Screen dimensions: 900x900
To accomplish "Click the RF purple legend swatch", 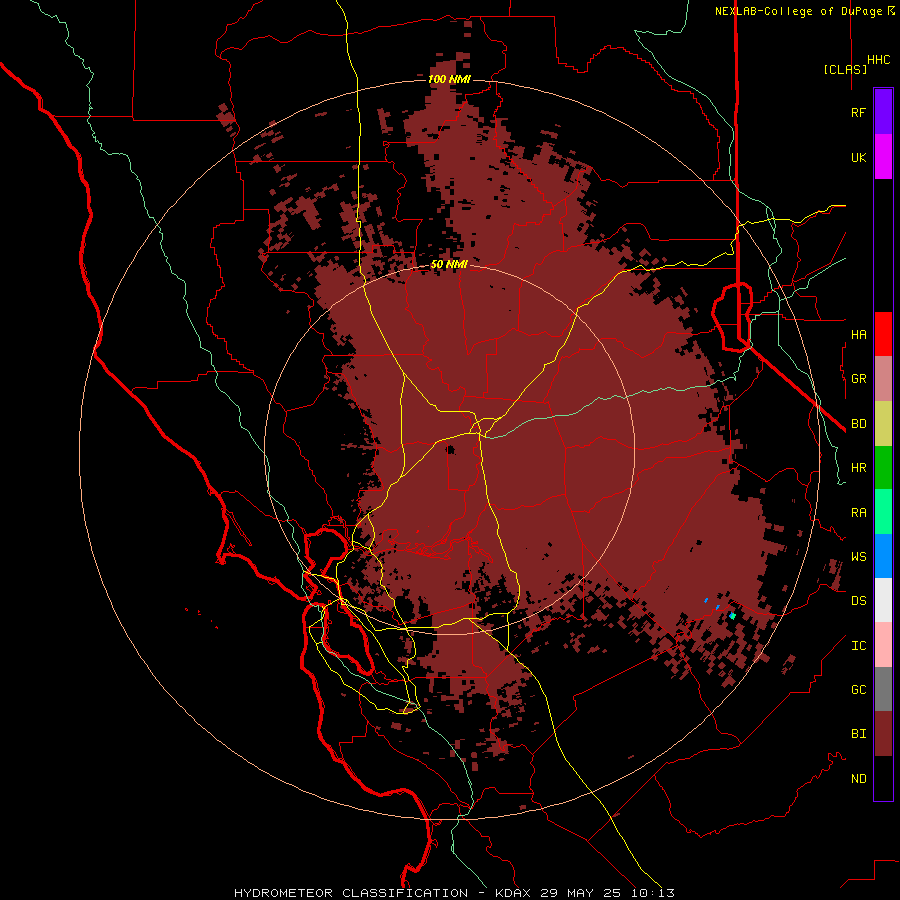I will tap(883, 112).
